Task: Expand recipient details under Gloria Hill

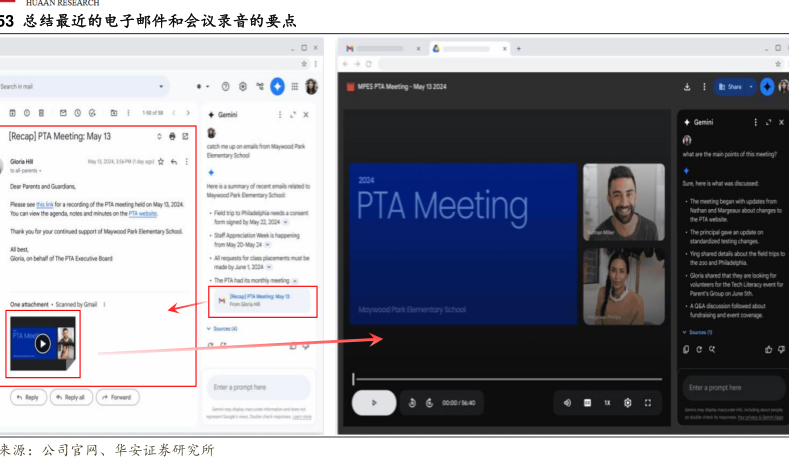Action: coord(40,171)
